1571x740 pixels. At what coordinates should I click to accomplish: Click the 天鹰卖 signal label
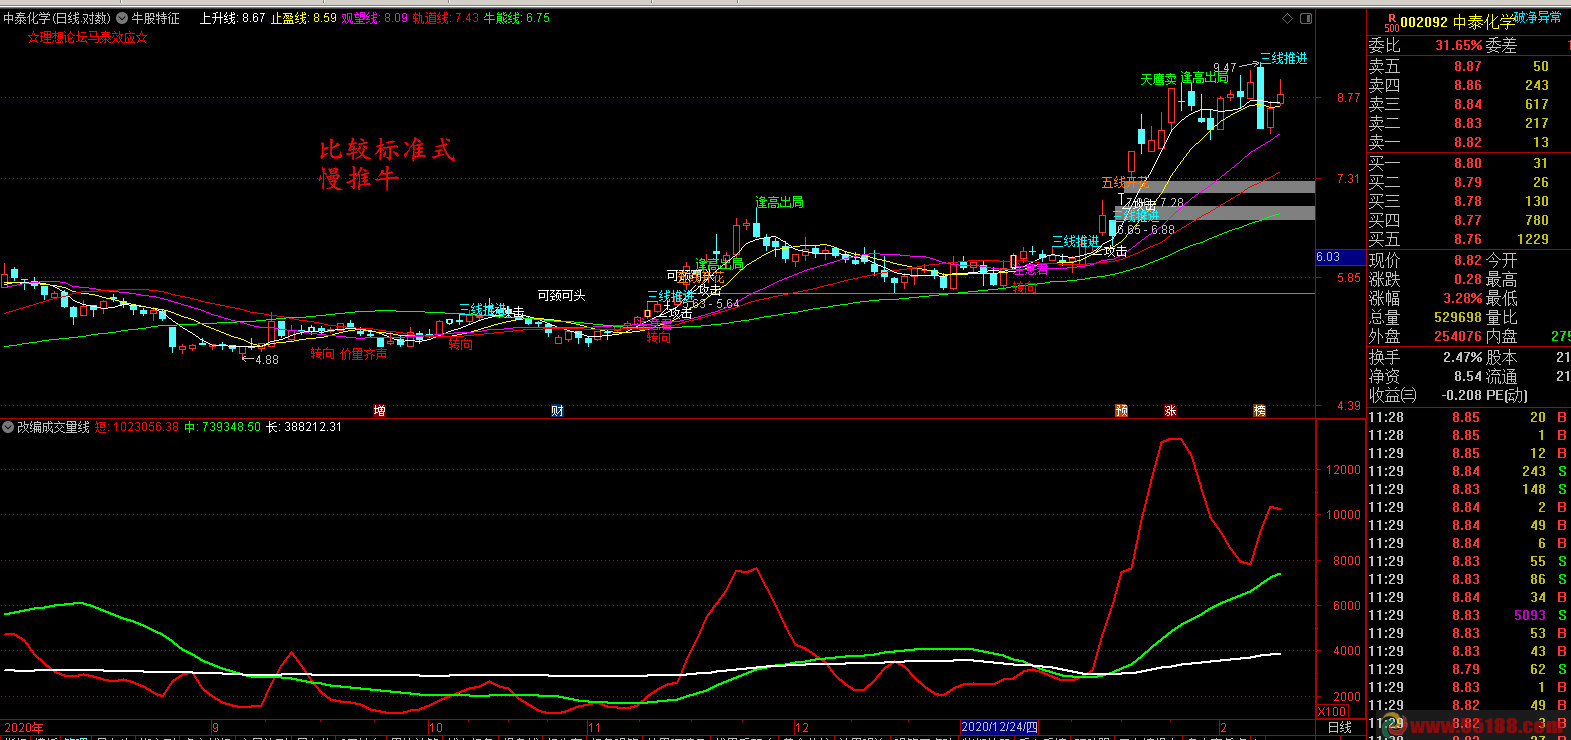1158,79
